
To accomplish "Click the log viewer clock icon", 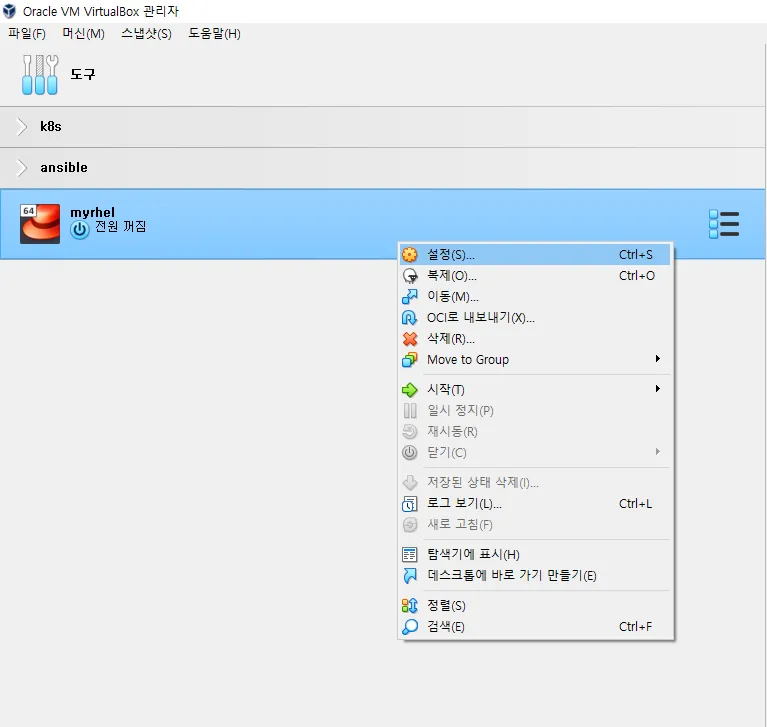I will 409,504.
